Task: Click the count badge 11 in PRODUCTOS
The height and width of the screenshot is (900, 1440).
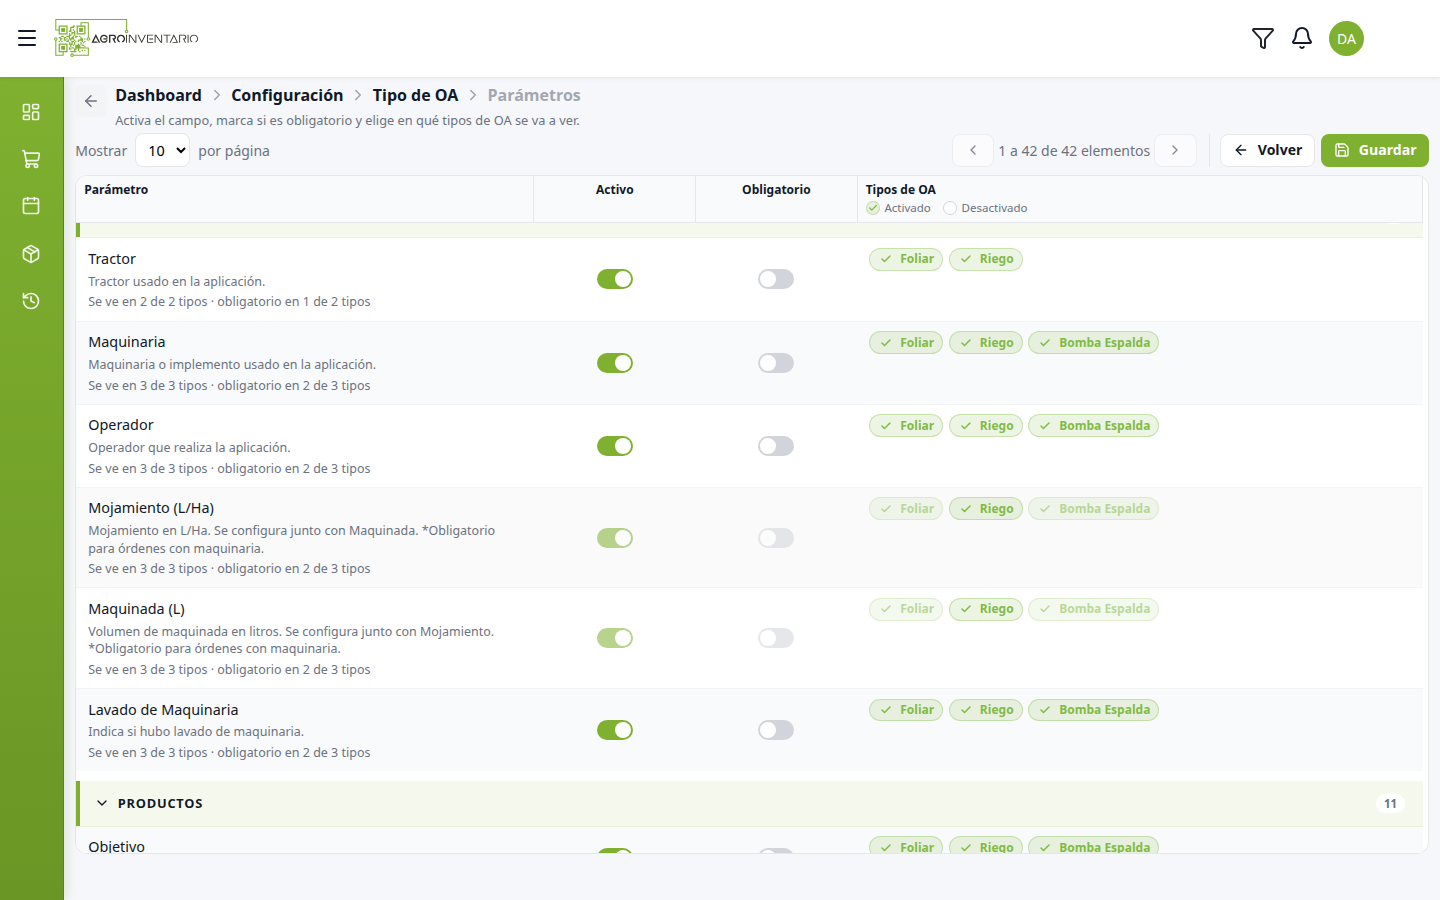Action: pyautogui.click(x=1390, y=803)
